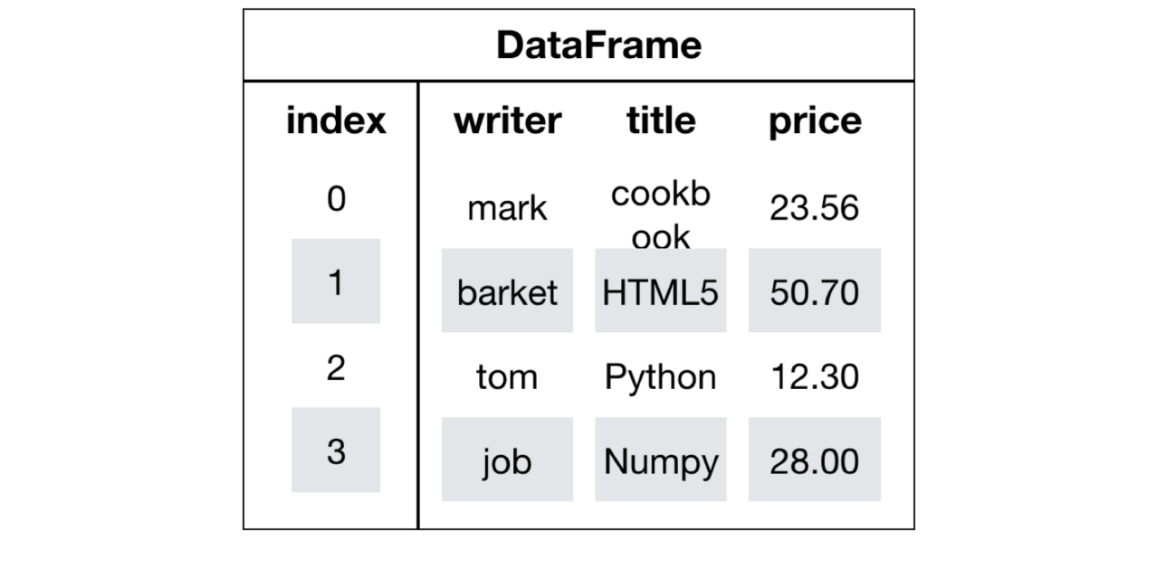
Task: Click the price value 28.00
Action: coord(814,461)
